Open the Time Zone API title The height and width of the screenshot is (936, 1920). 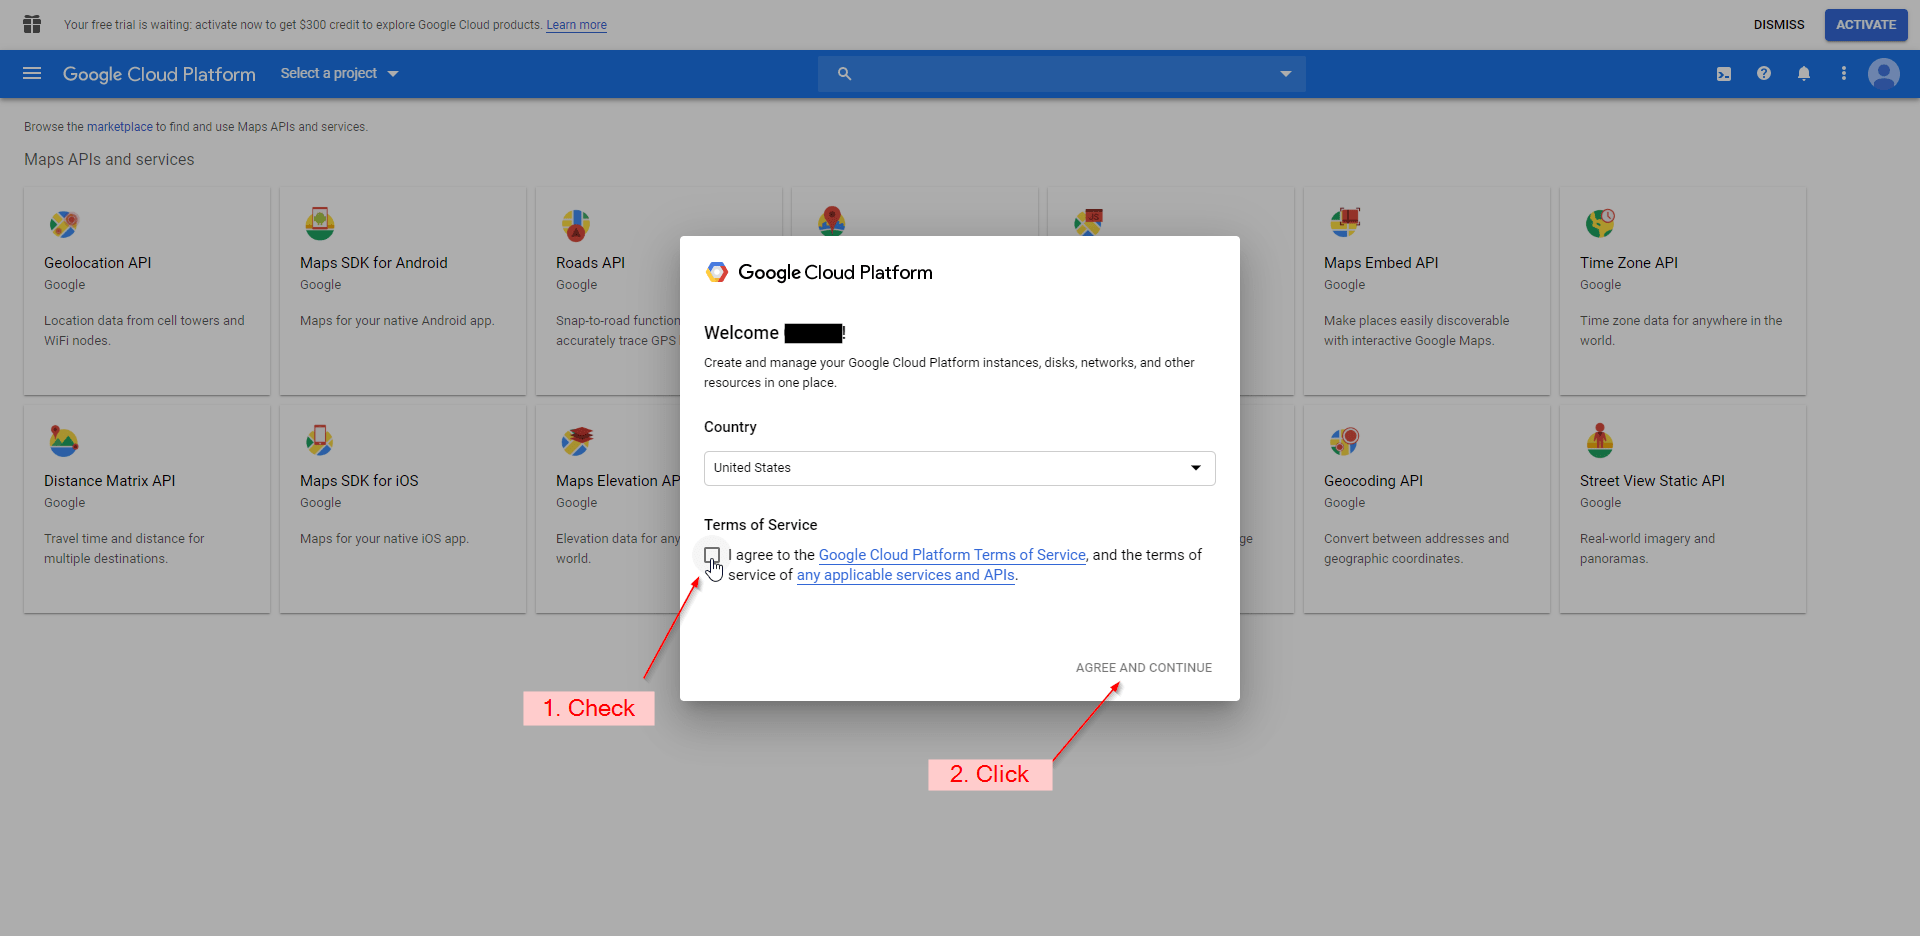(1629, 263)
